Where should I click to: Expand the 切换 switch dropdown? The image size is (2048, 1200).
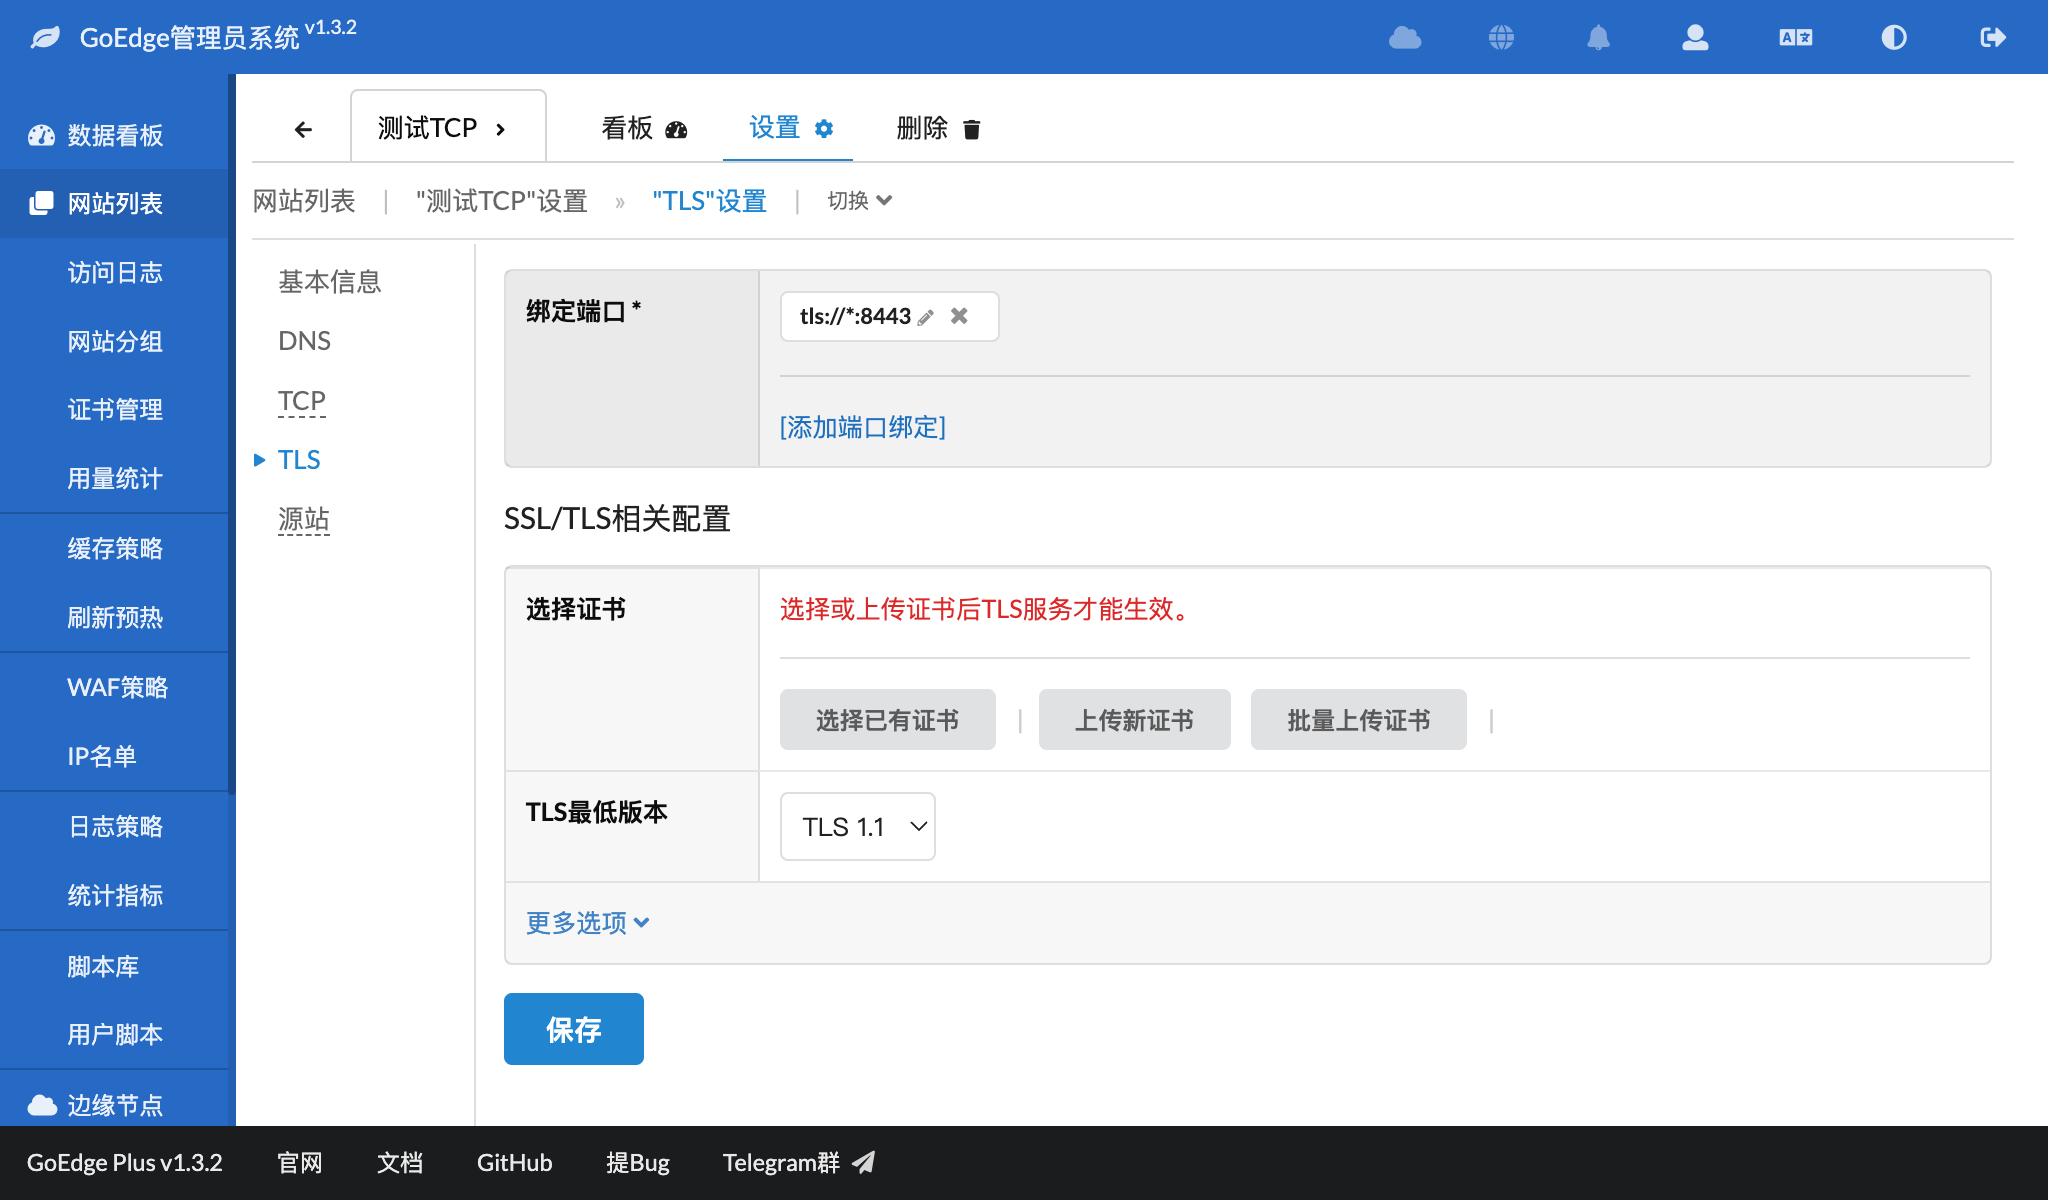pos(859,201)
